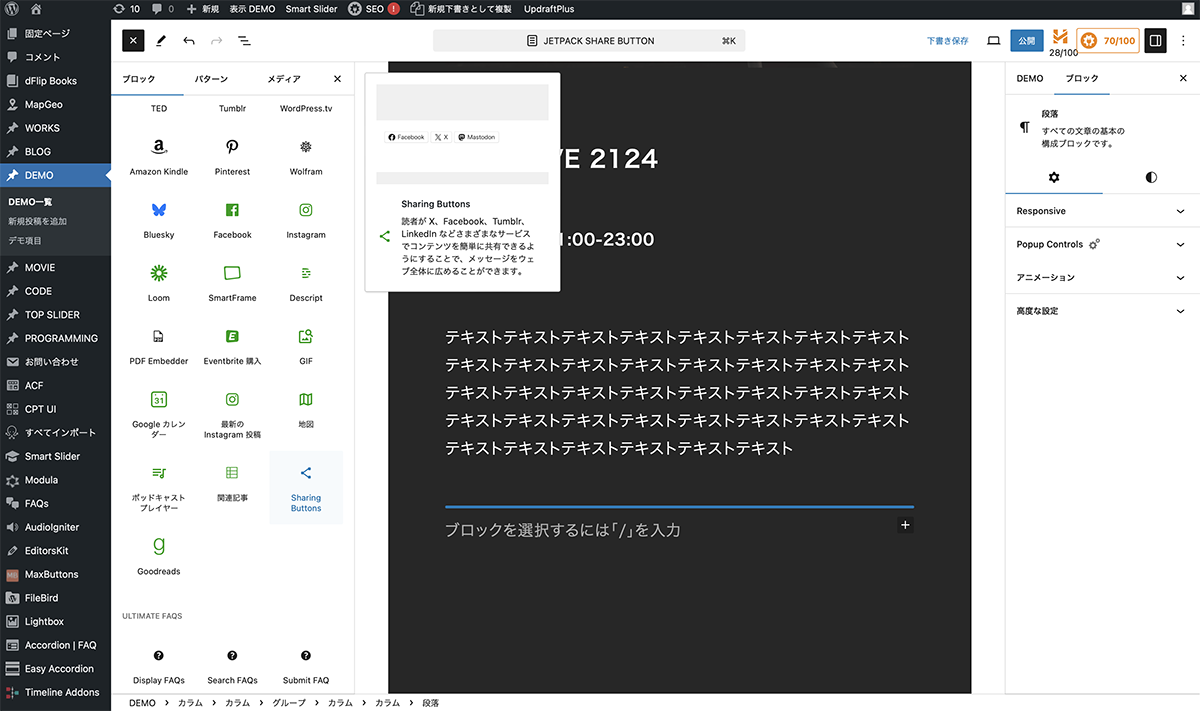Viewport: 1200px width, 711px height.
Task: Toggle the block inserter panel closed
Action: [x=133, y=41]
